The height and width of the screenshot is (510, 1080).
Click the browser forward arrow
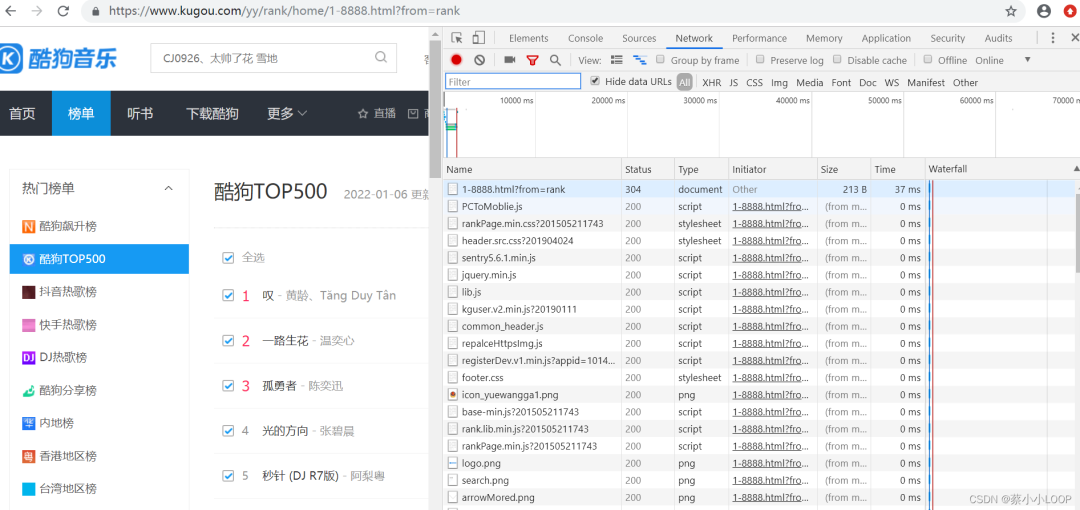37,11
